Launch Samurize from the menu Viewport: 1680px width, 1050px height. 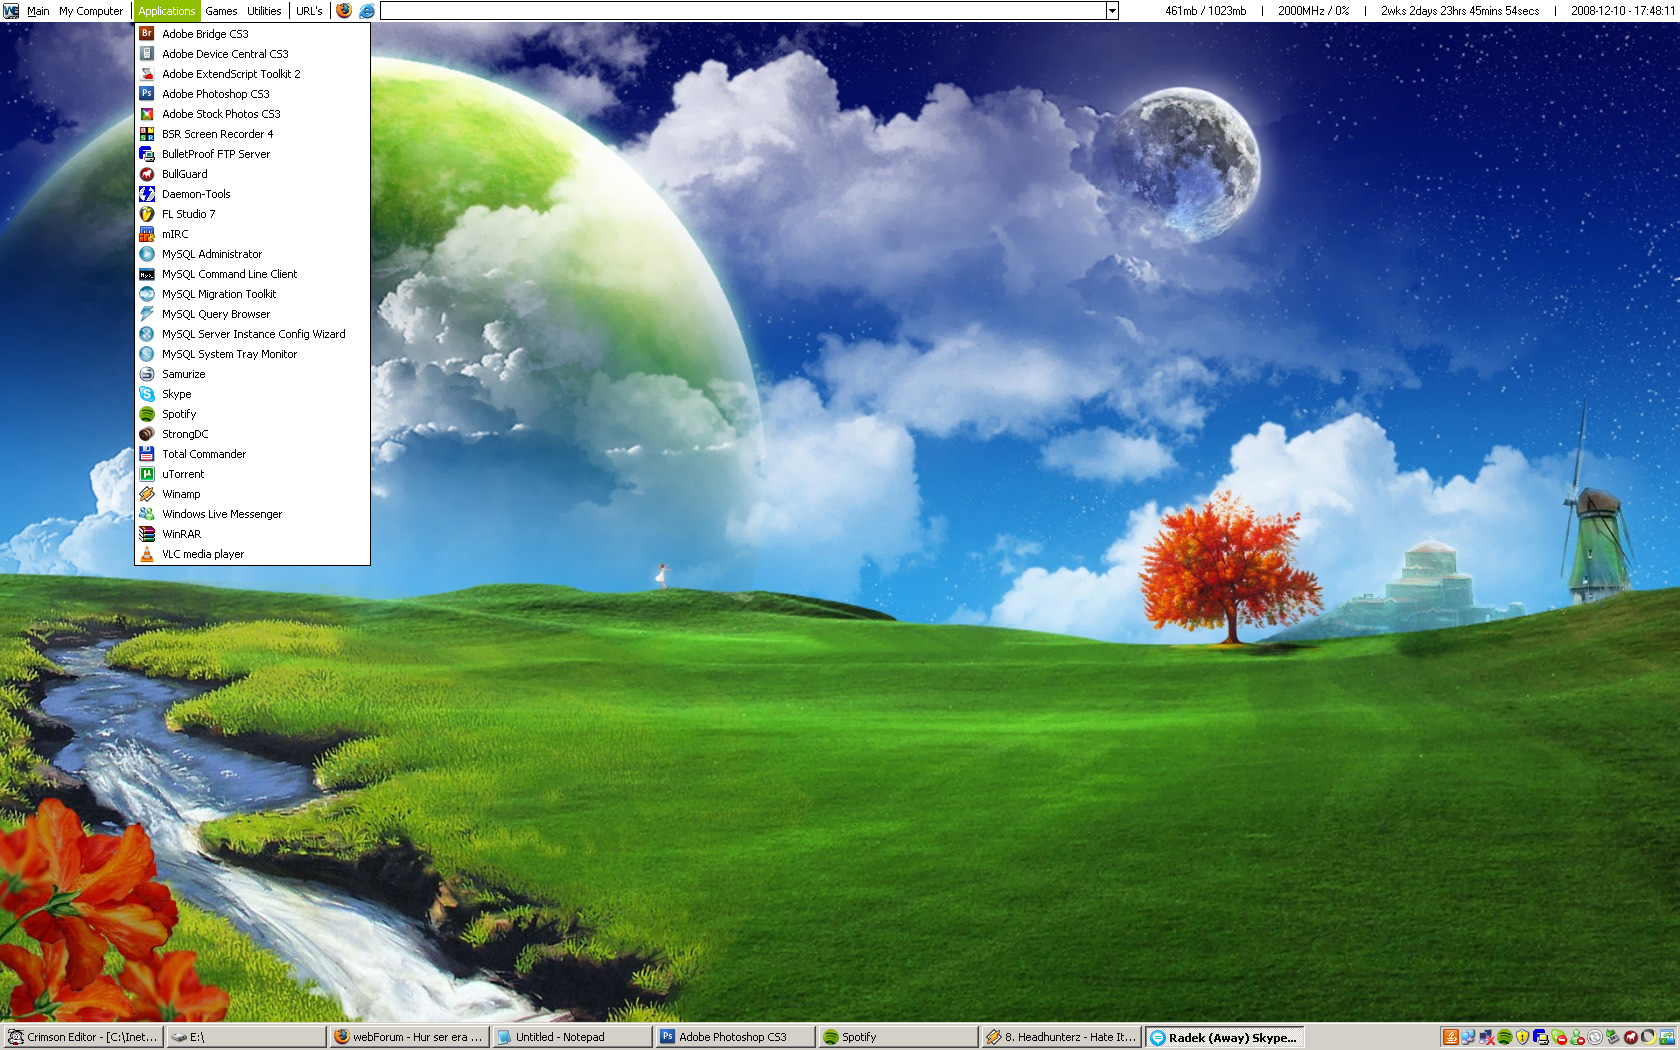(x=253, y=374)
